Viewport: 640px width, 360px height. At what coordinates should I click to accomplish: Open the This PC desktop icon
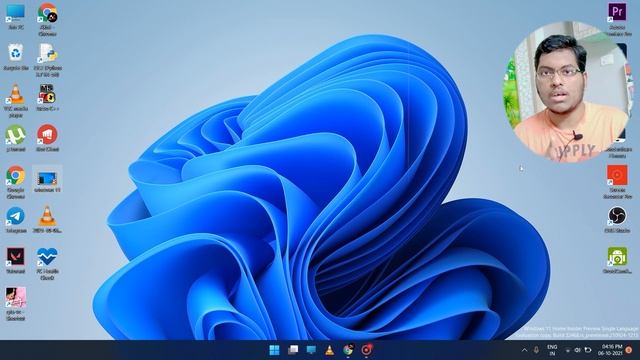coord(16,17)
